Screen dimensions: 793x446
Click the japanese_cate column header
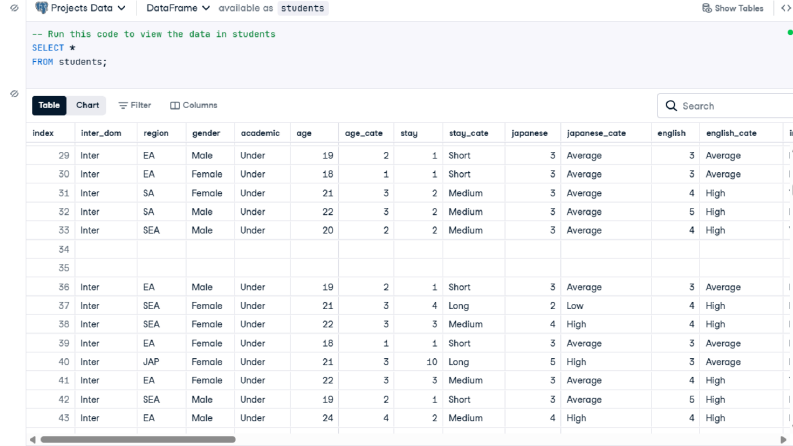pyautogui.click(x=606, y=133)
